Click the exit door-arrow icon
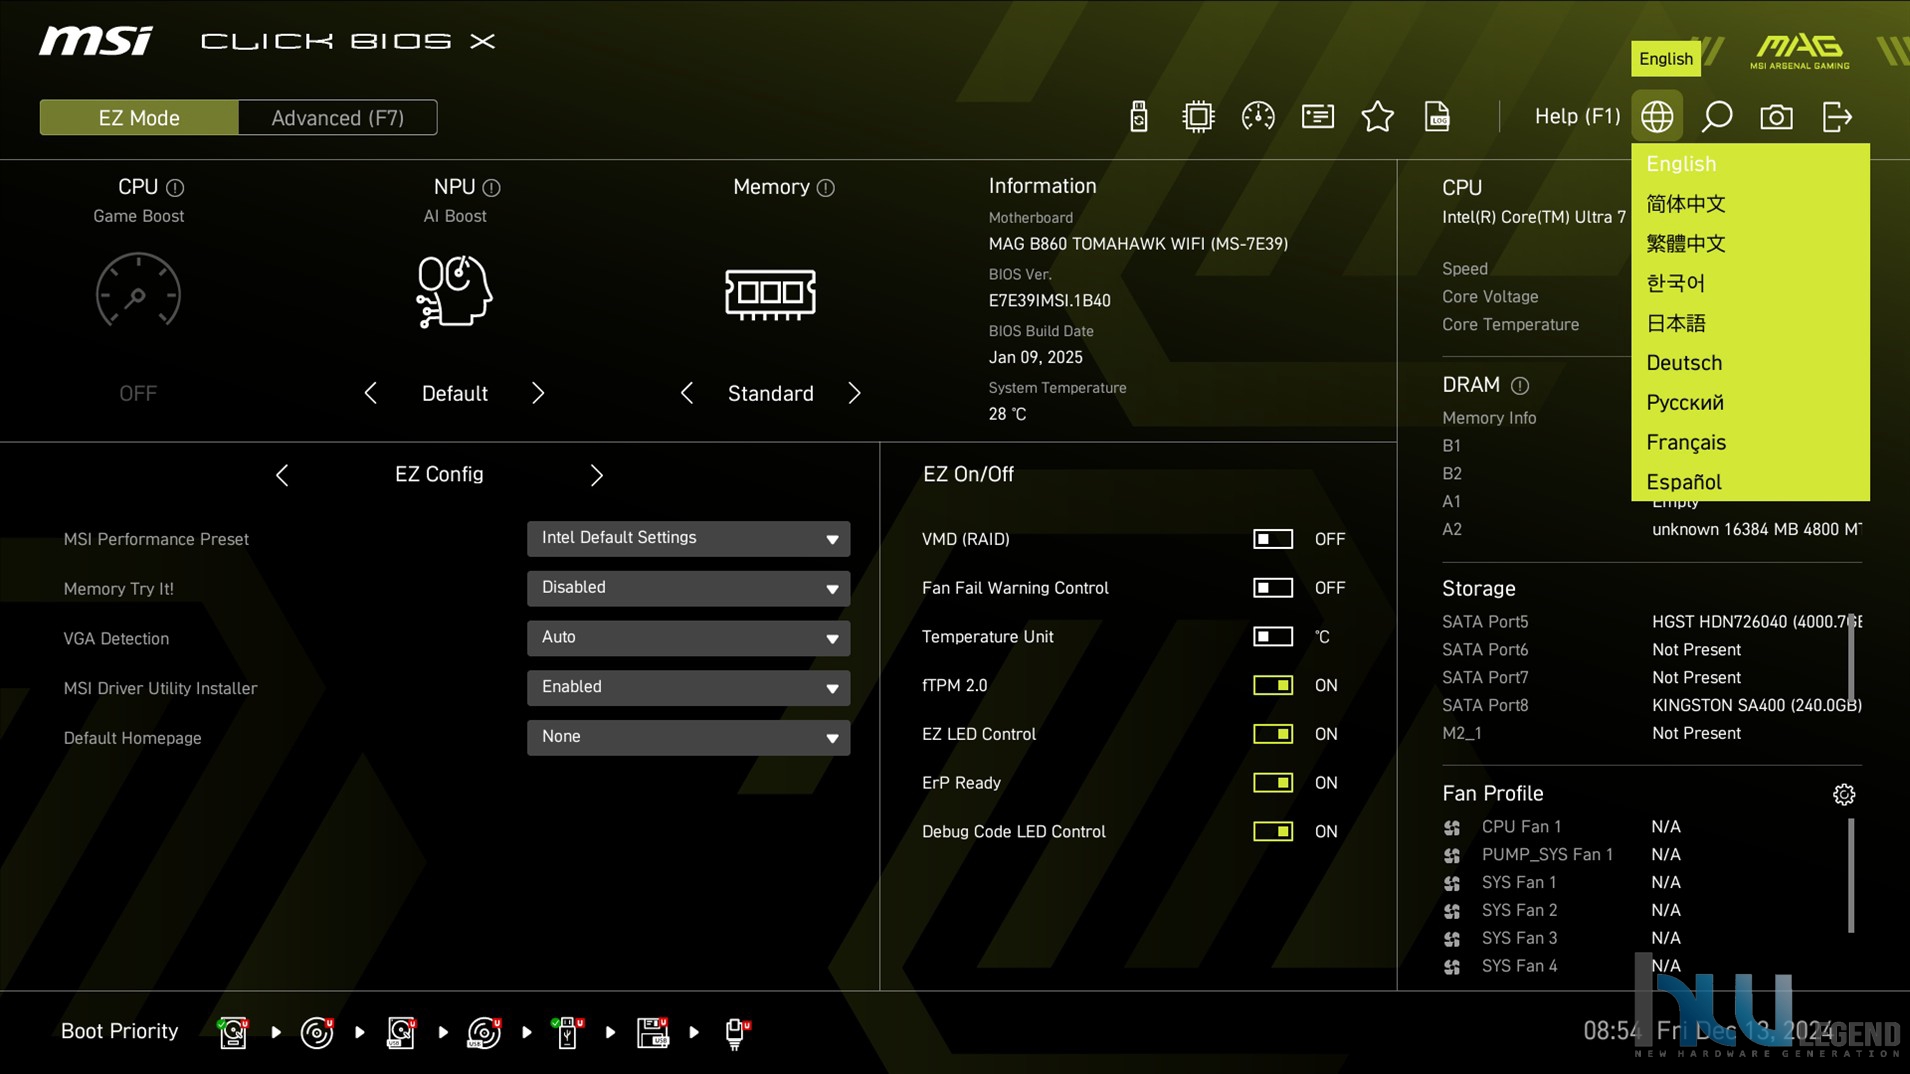This screenshot has height=1074, width=1910. coord(1837,117)
